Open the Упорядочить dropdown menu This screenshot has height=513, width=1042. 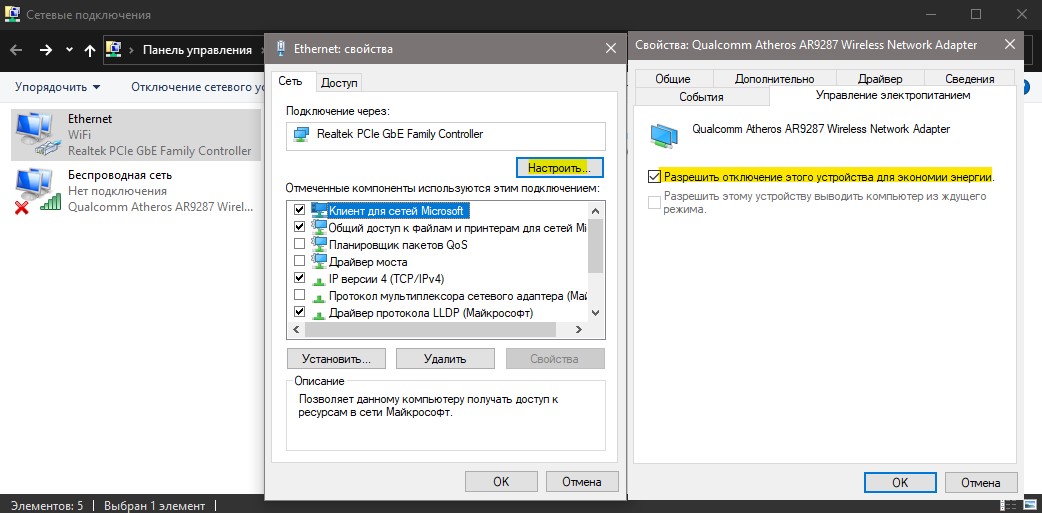[x=58, y=86]
